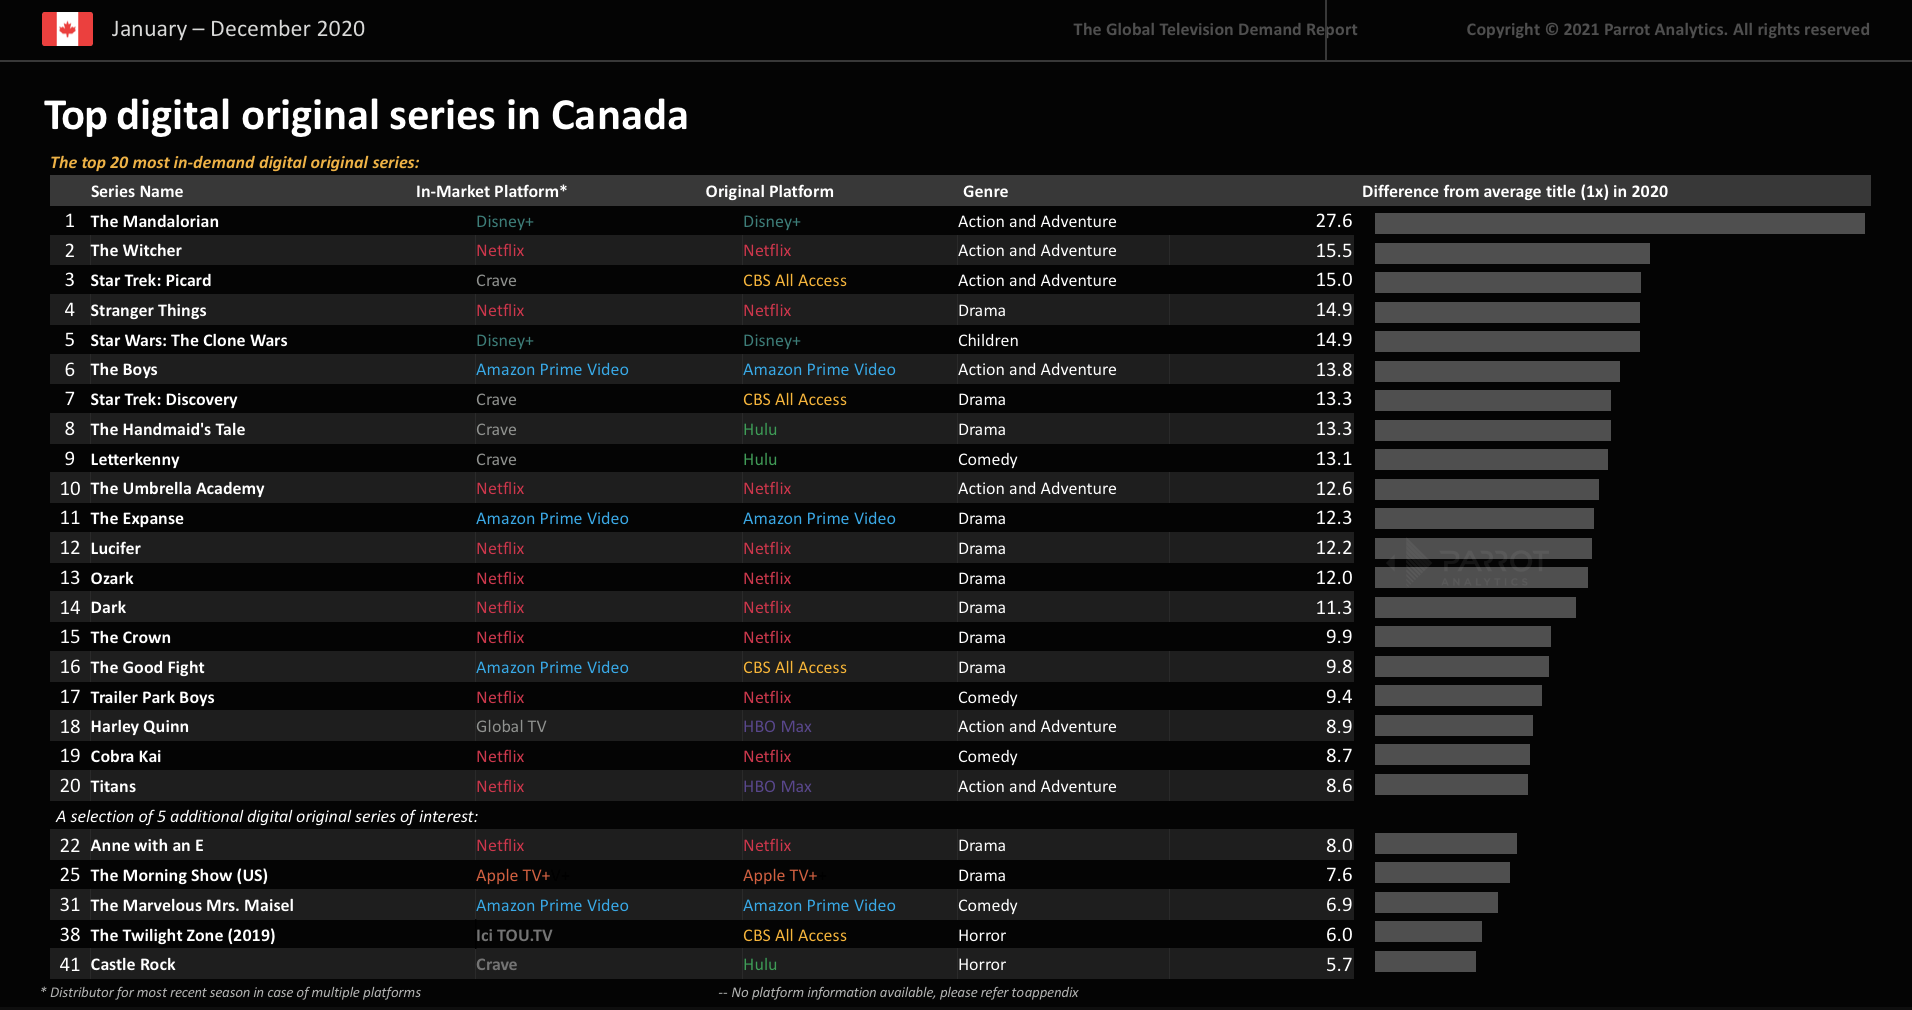The width and height of the screenshot is (1912, 1010).
Task: Click 'Children' genre for Star Wars: The Clone Wars
Action: (x=988, y=340)
